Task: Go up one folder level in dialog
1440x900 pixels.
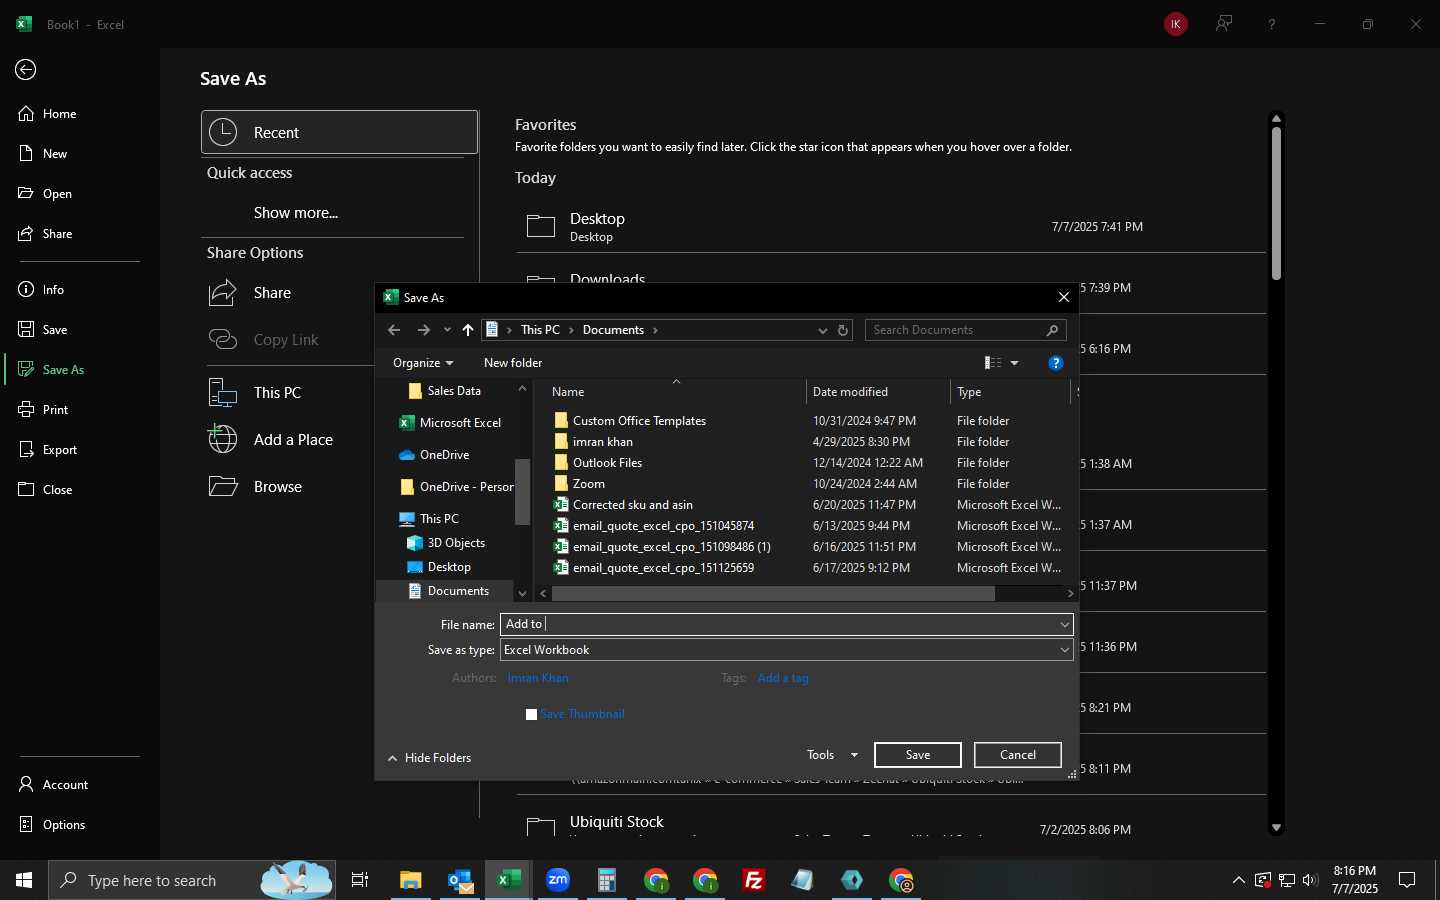Action: click(468, 330)
